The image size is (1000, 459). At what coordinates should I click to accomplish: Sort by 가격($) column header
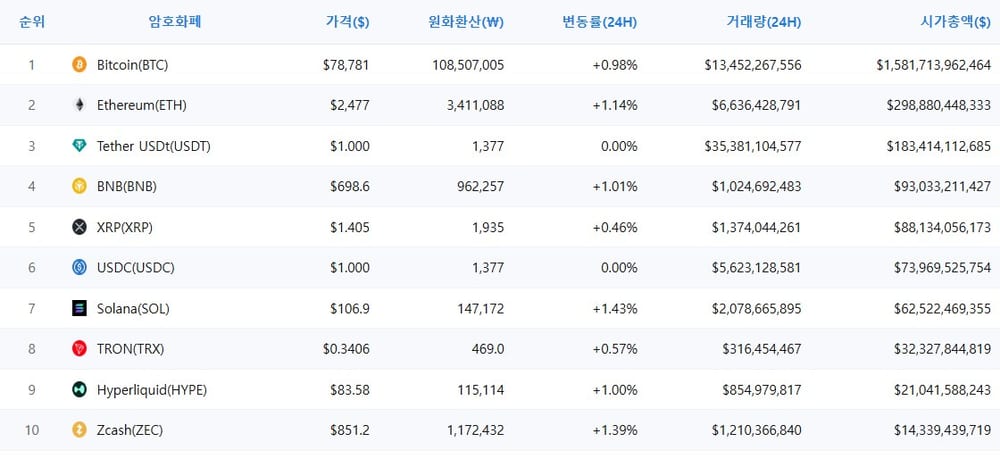(347, 22)
